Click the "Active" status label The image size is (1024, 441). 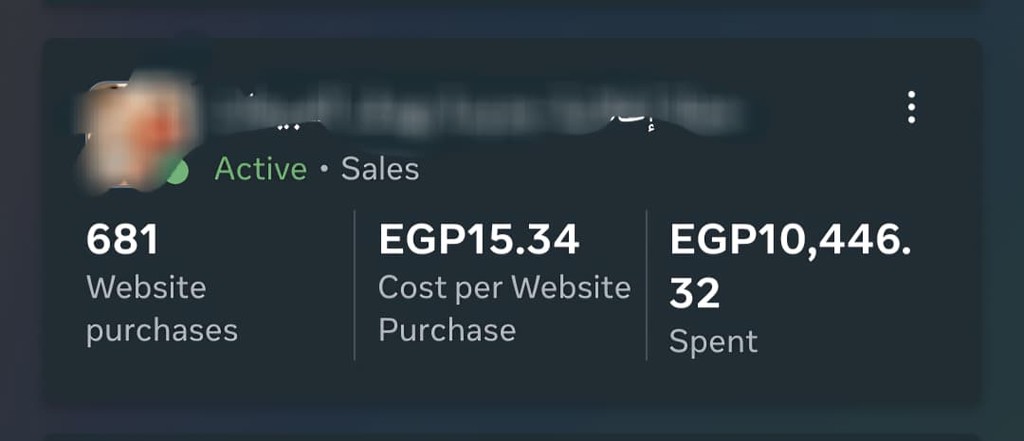[260, 169]
